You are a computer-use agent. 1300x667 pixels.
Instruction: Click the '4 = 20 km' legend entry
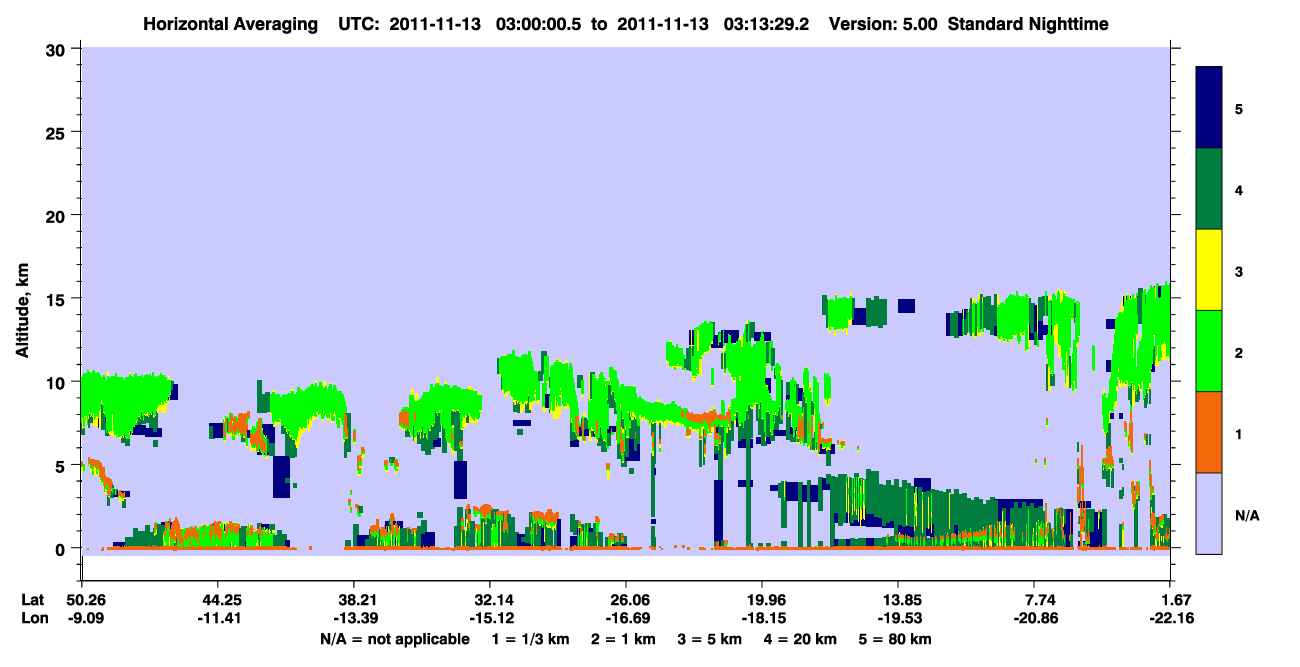point(801,639)
